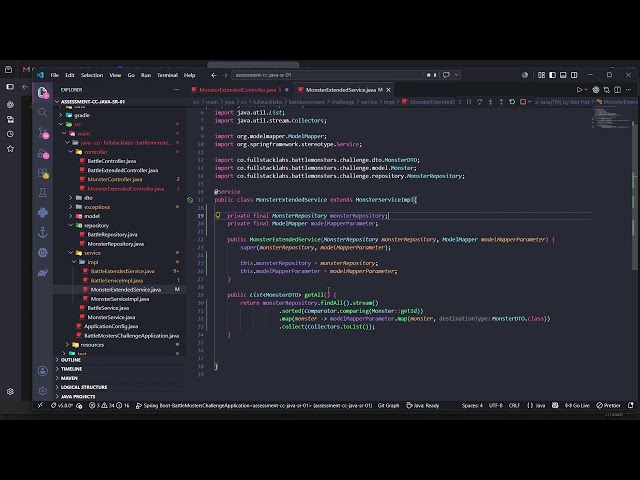Click CRLF line ending selector
The height and width of the screenshot is (480, 640).
pyautogui.click(x=514, y=405)
